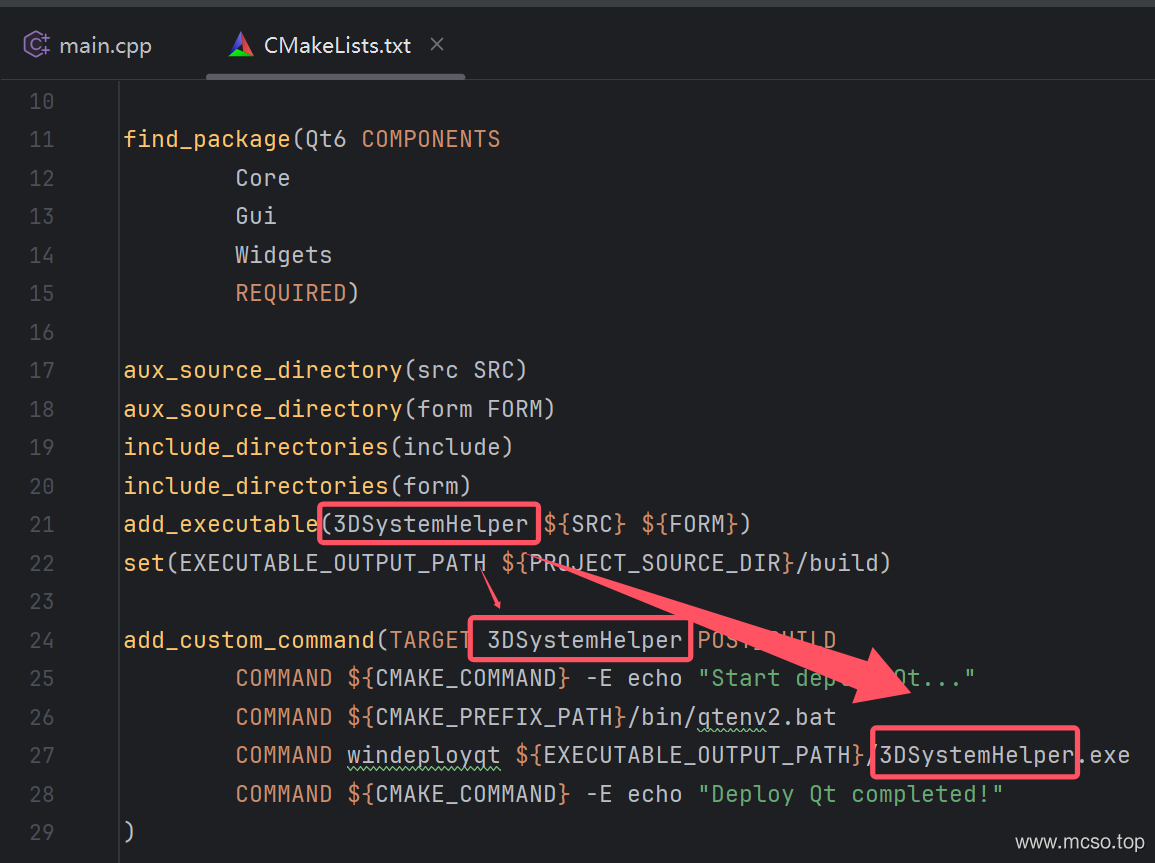Viewport: 1155px width, 863px height.
Task: Click line number 24 in gutter
Action: click(x=41, y=641)
